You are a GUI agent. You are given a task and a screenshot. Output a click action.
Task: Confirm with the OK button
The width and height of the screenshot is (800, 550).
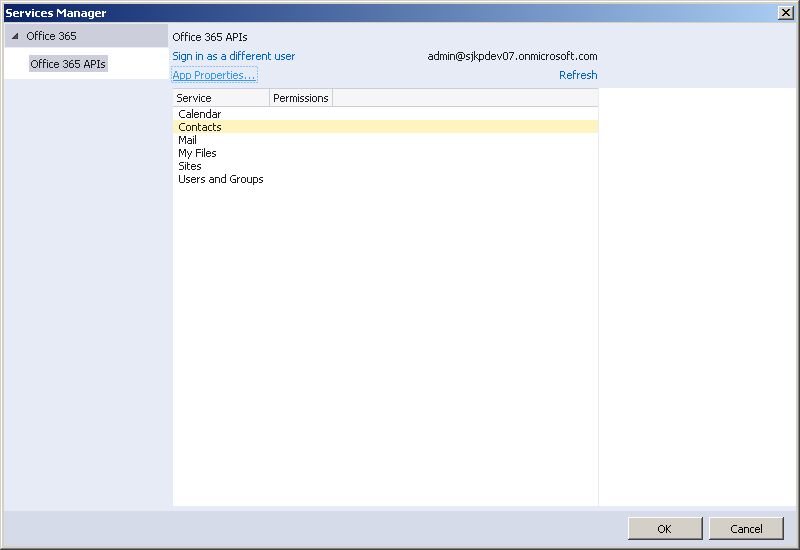pyautogui.click(x=664, y=529)
